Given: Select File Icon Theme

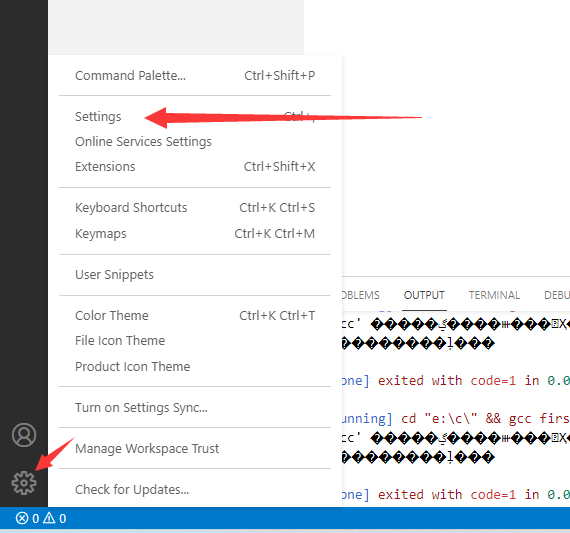Looking at the screenshot, I should pos(195,341).
